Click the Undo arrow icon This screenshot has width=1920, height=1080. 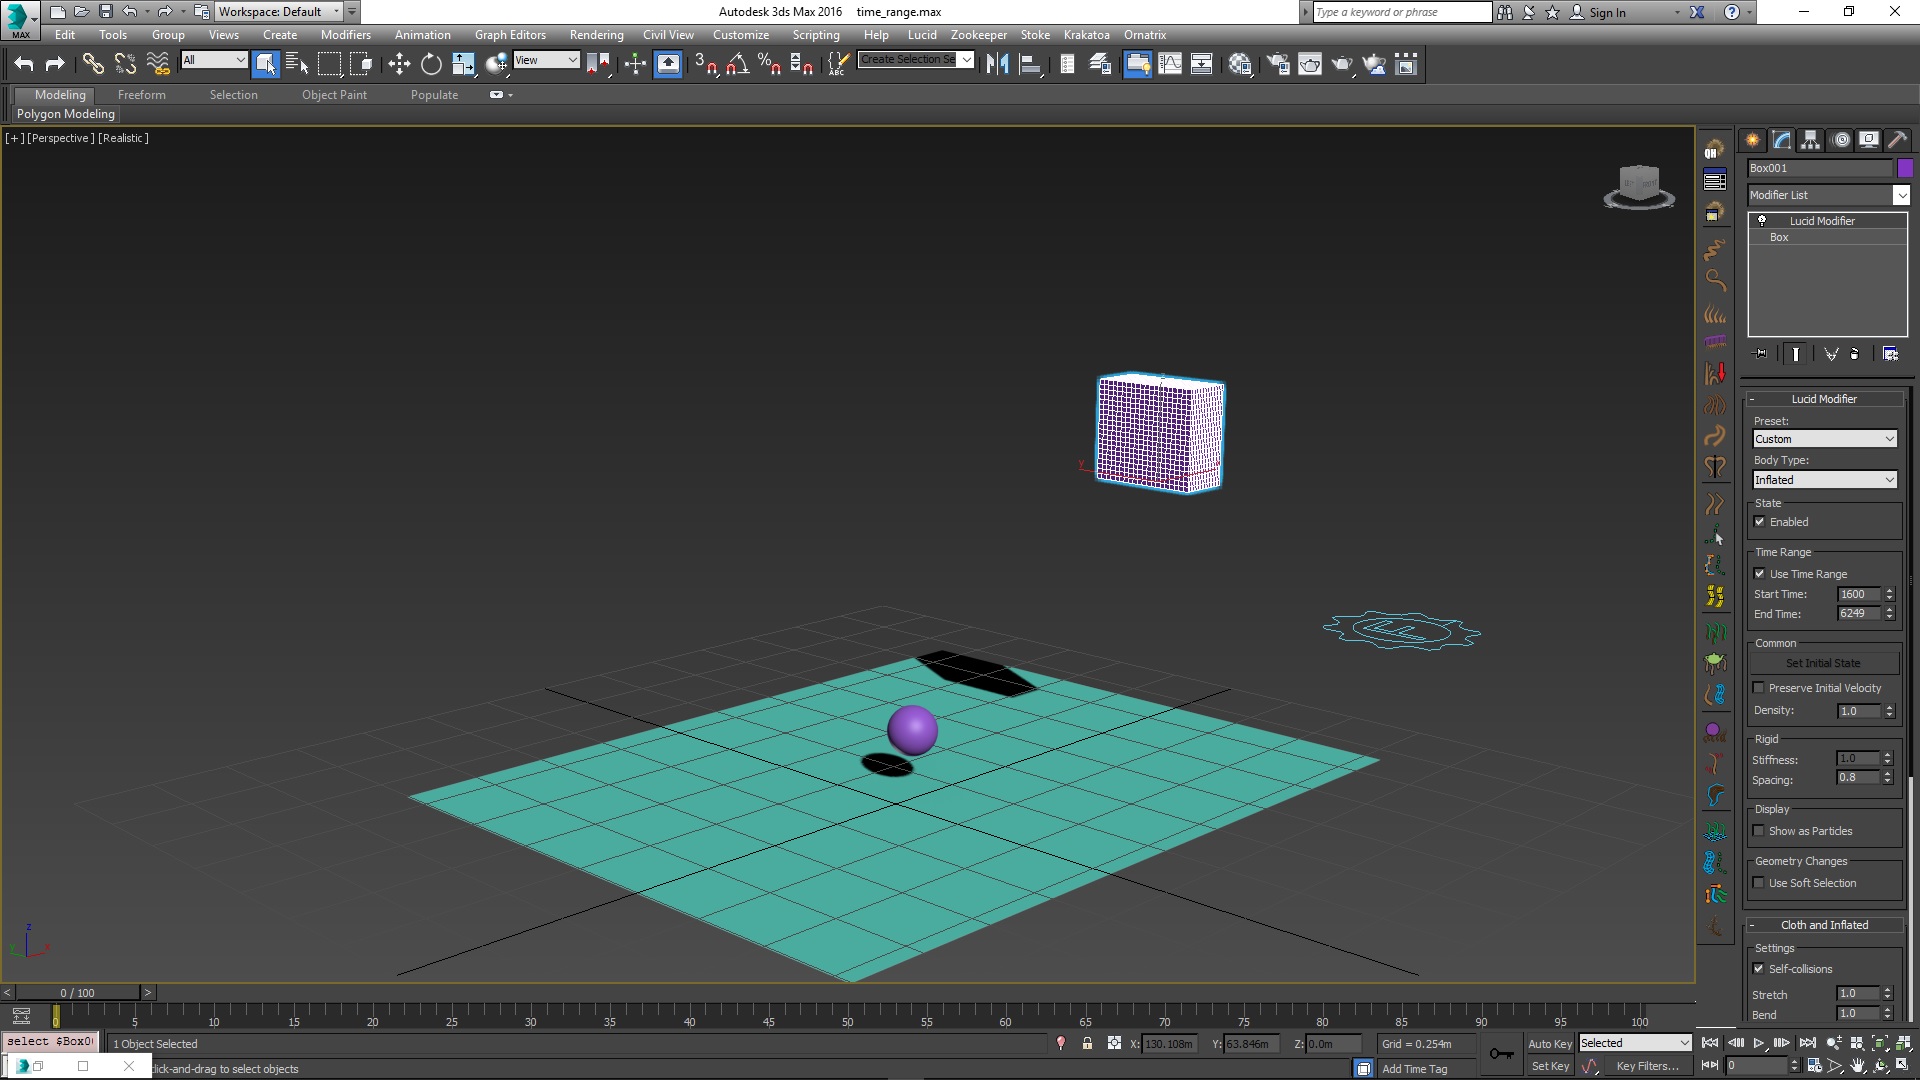pos(24,65)
